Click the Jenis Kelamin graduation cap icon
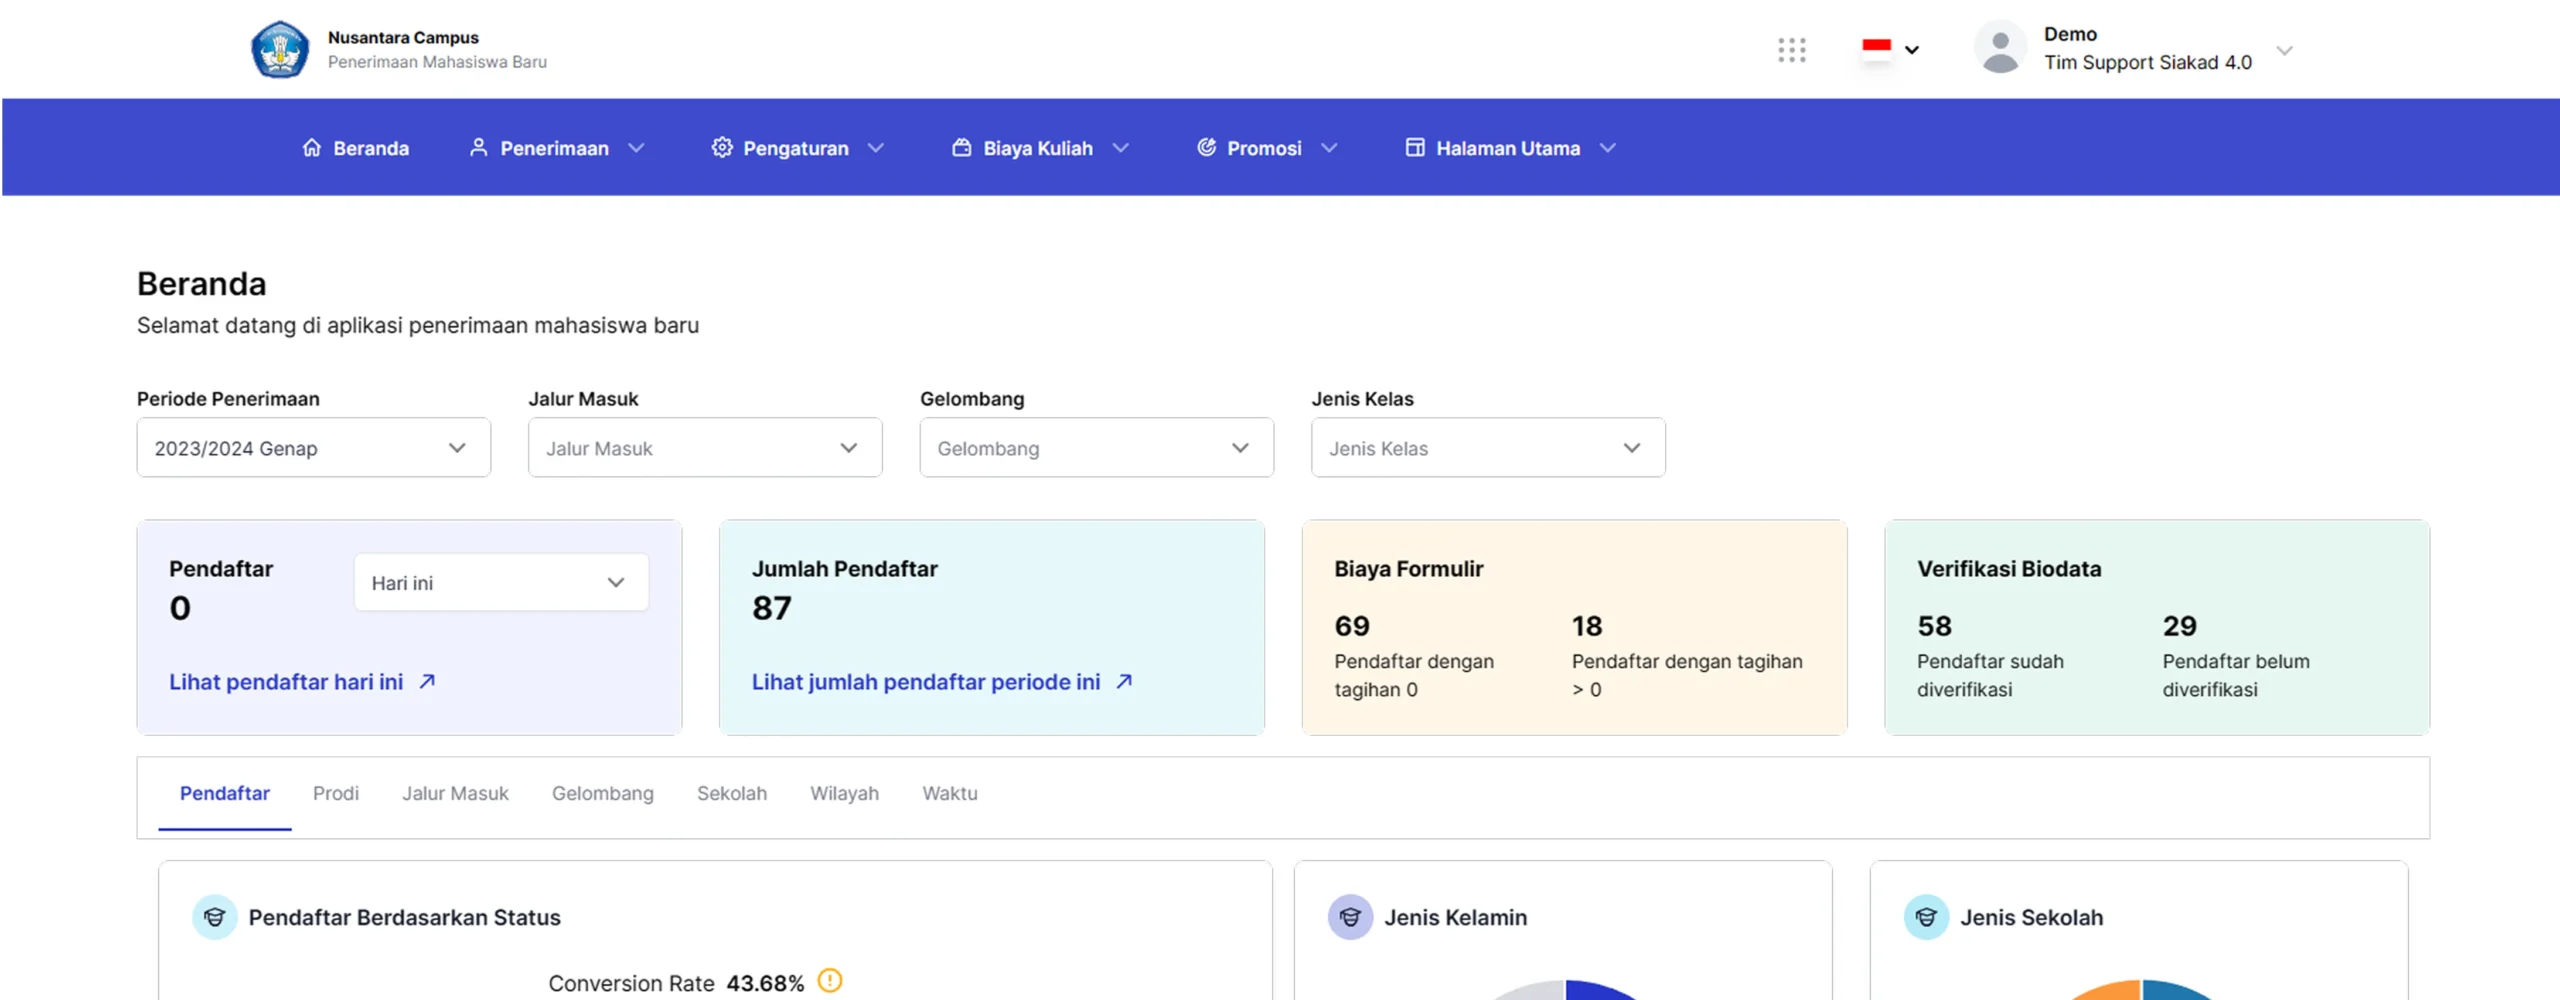Image resolution: width=2560 pixels, height=1000 pixels. (x=1349, y=917)
